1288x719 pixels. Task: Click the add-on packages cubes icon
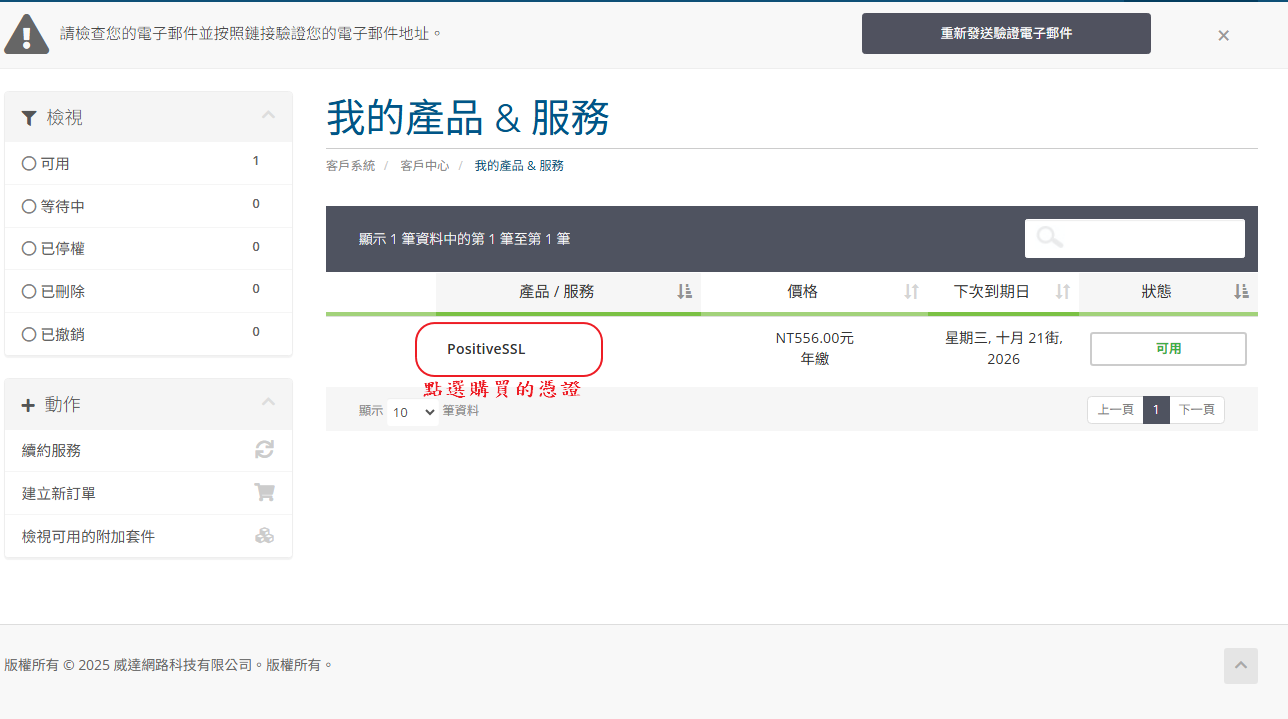(x=264, y=536)
